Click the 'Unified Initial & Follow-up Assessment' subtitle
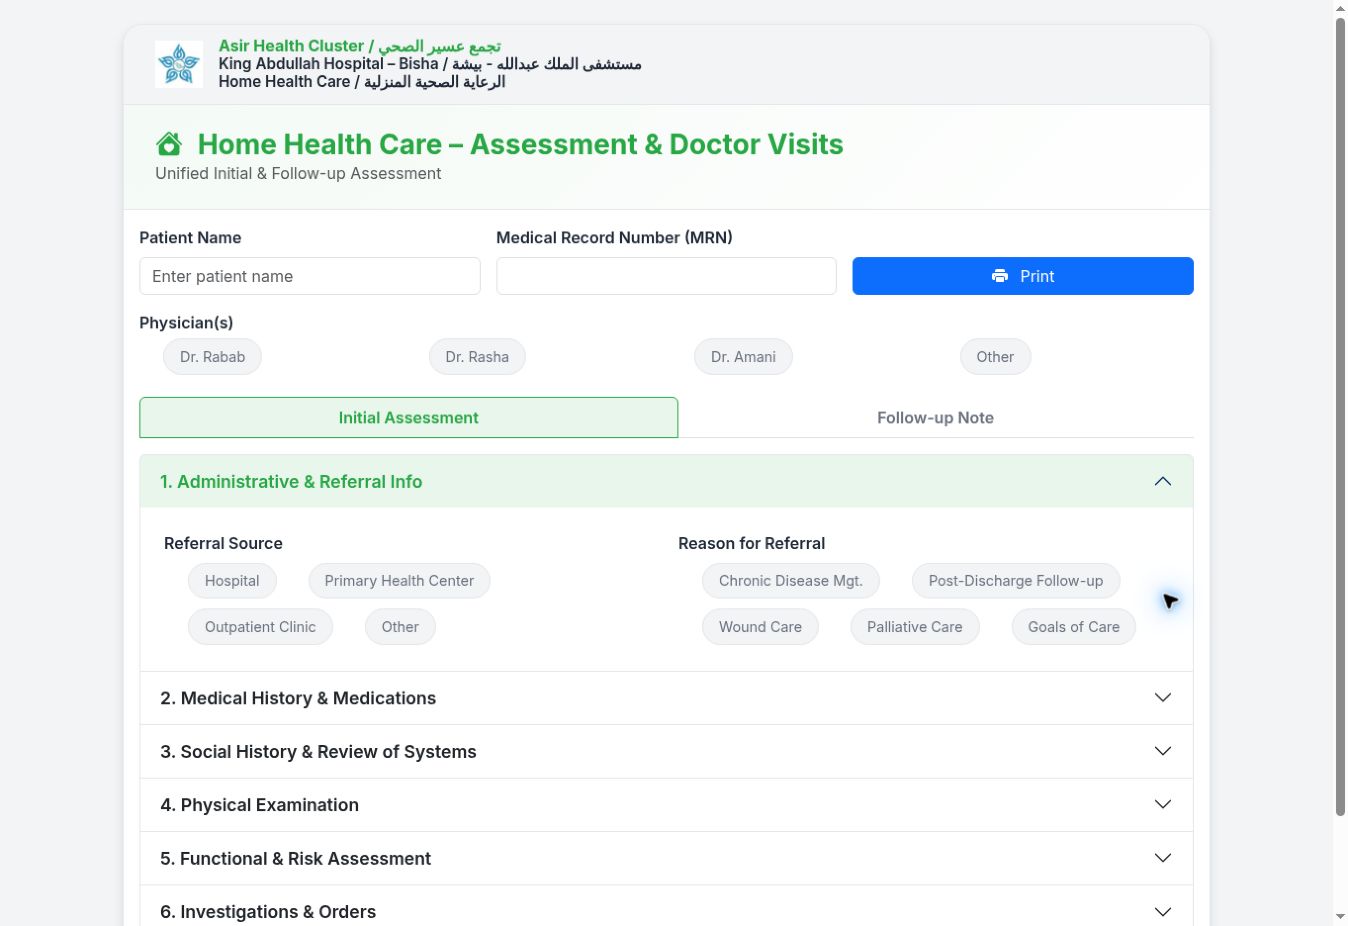This screenshot has width=1348, height=926. pos(298,173)
